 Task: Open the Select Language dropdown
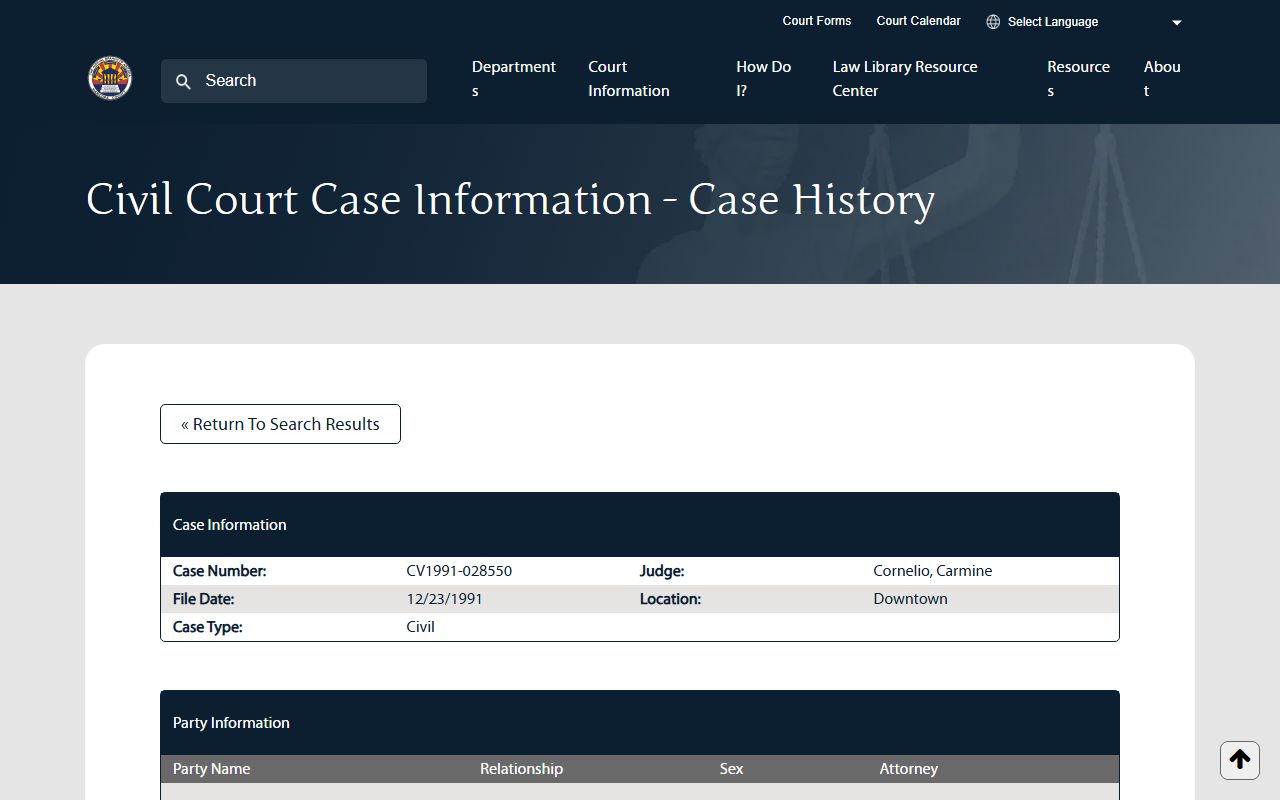pos(1085,22)
